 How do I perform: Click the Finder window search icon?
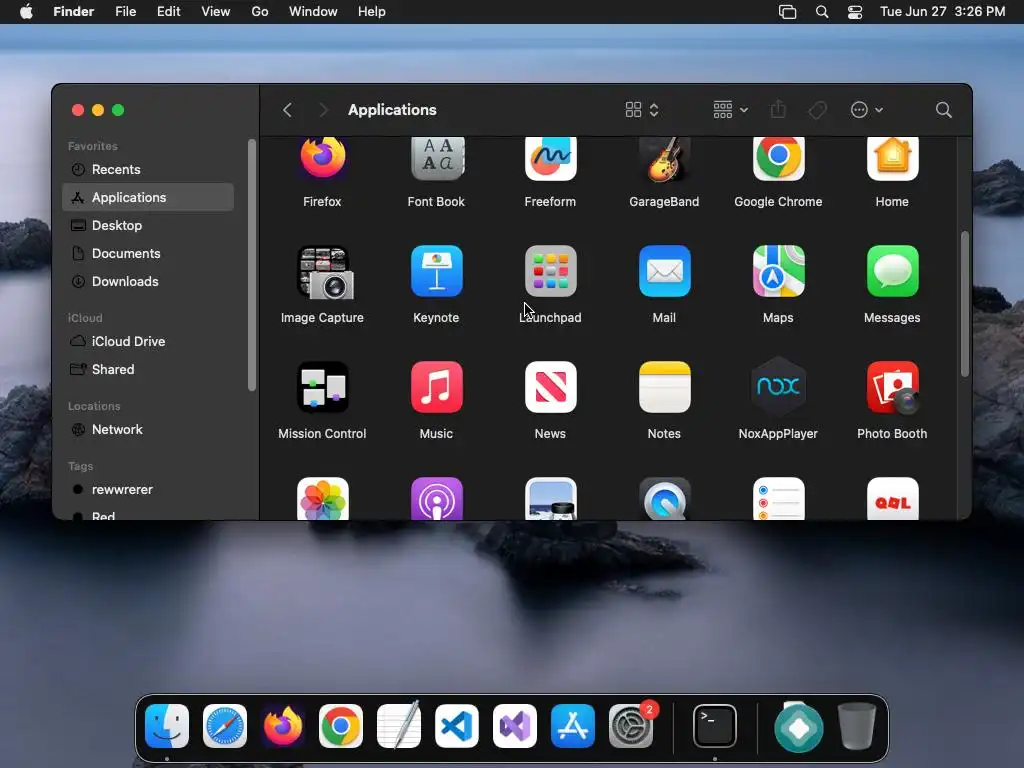pyautogui.click(x=943, y=110)
